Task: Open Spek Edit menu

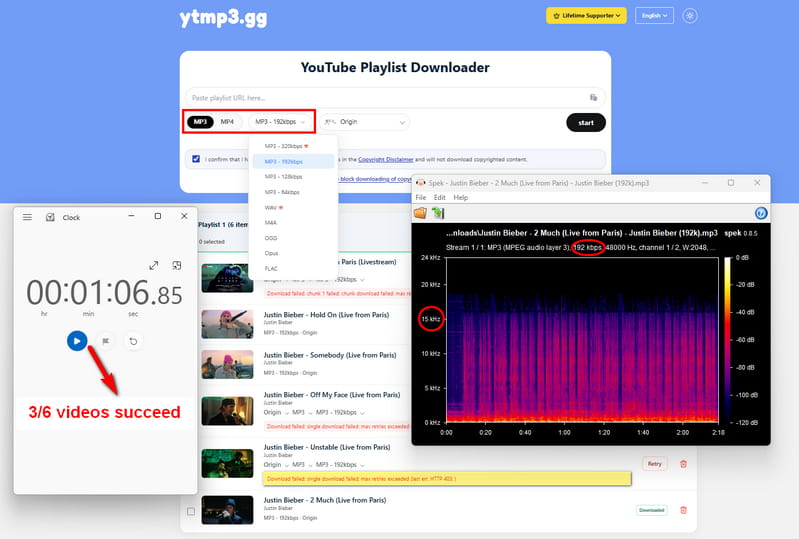Action: [440, 198]
